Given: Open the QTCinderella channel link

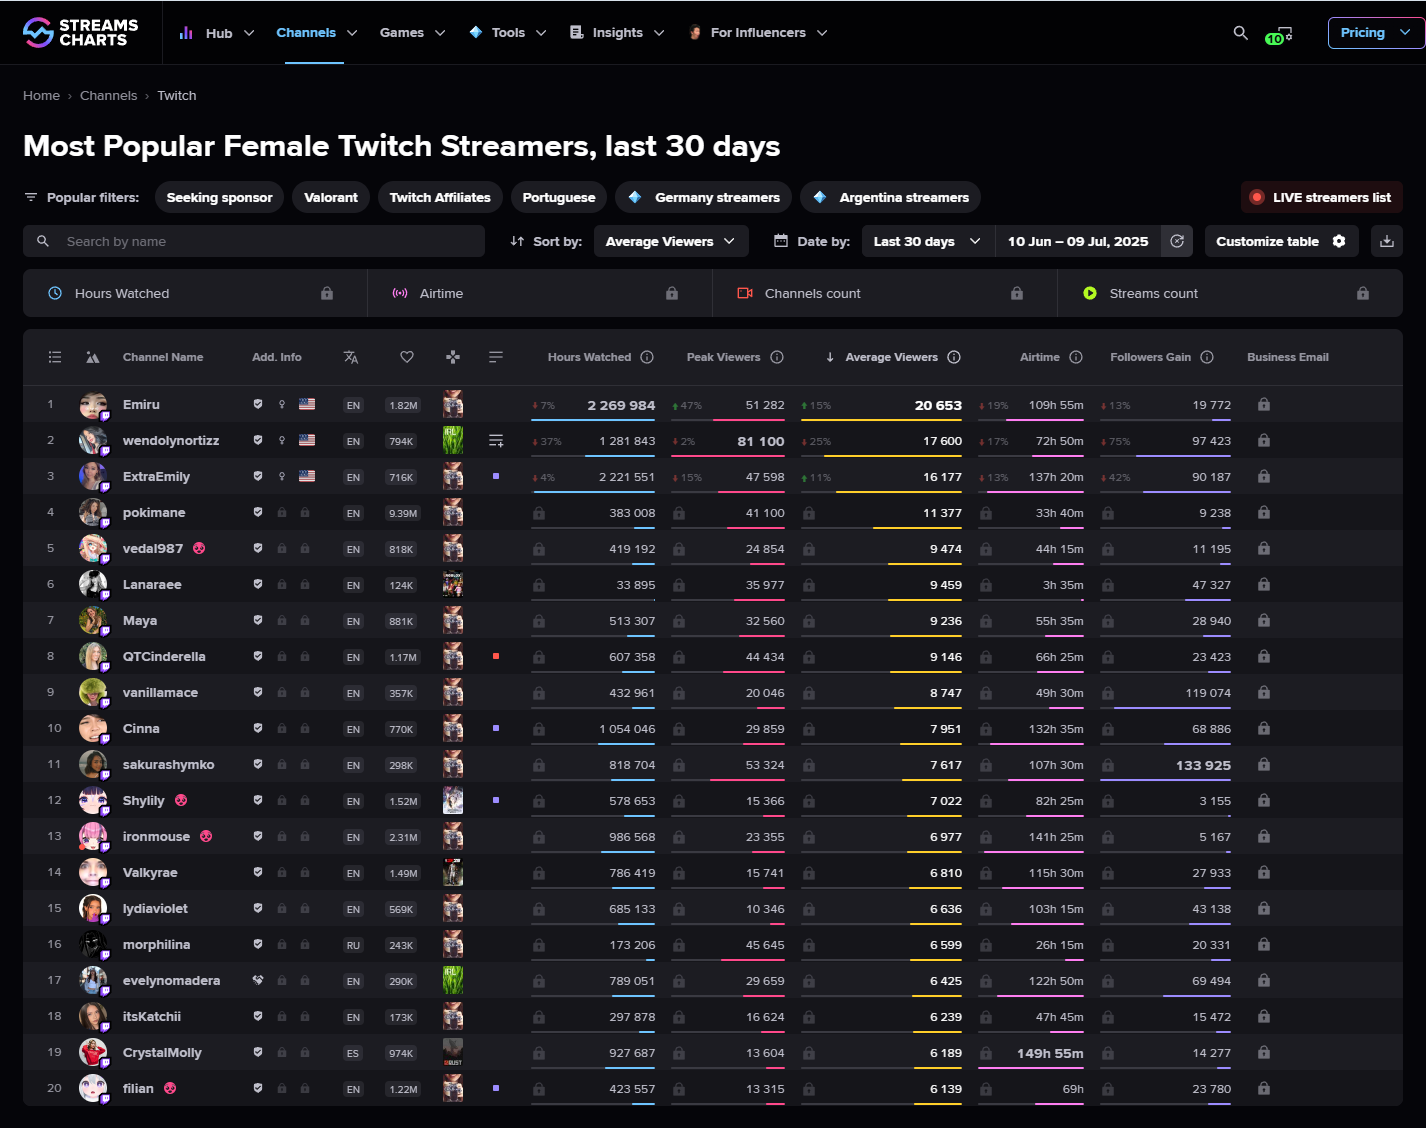Looking at the screenshot, I should (x=164, y=657).
